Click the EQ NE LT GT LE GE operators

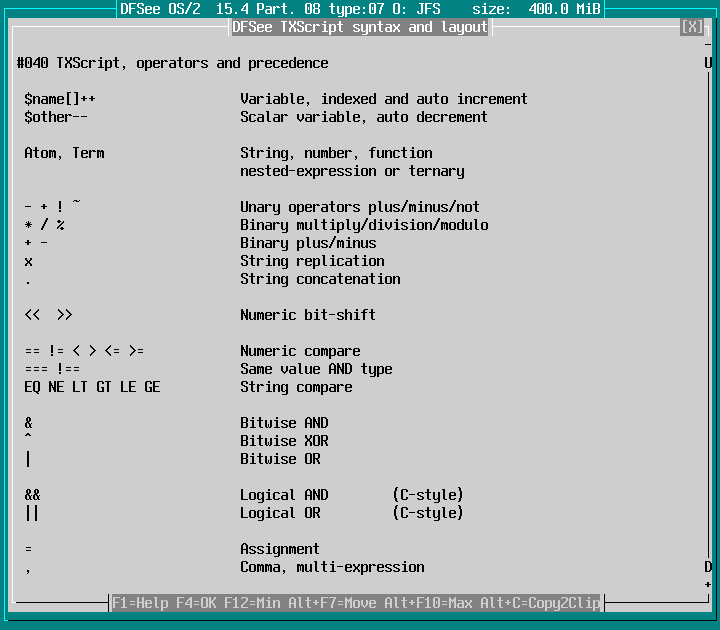coord(92,387)
